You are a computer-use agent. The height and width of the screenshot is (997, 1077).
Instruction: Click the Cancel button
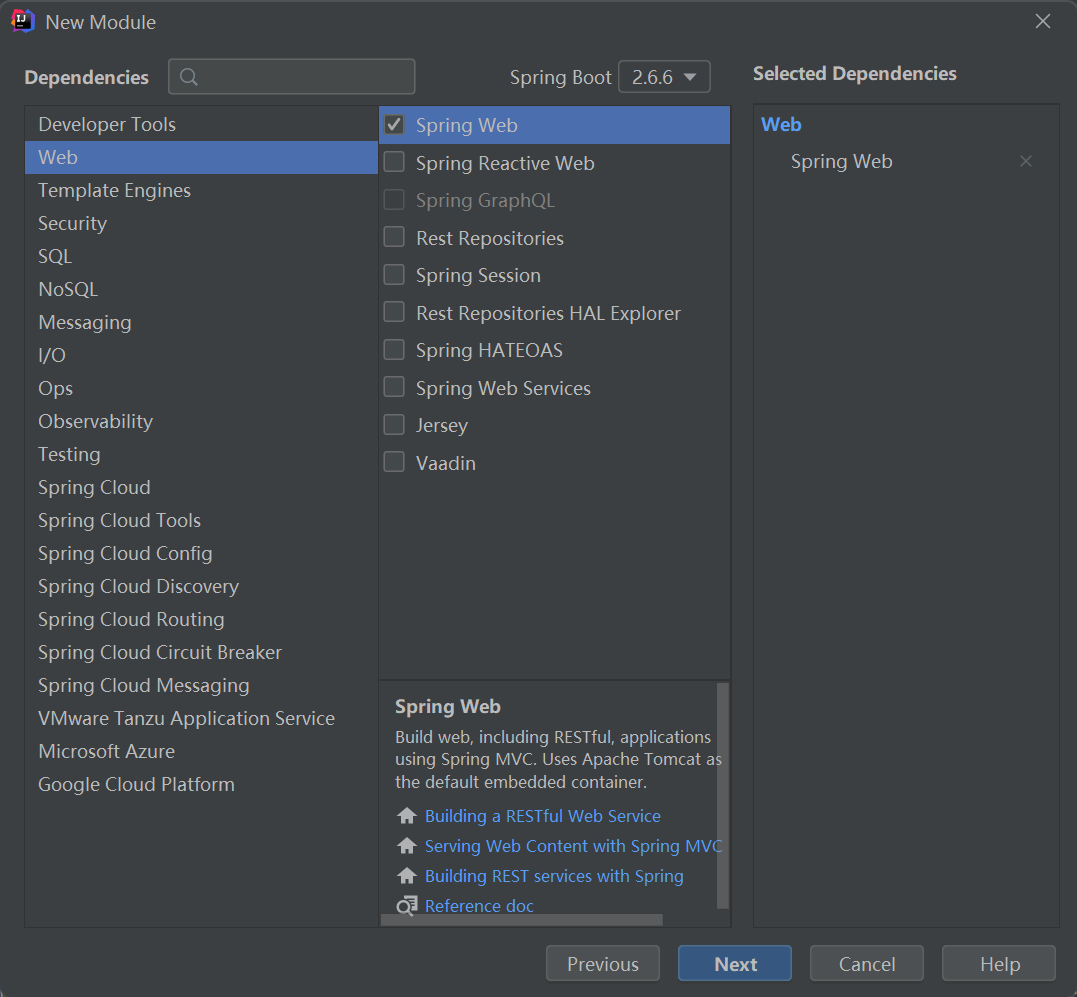867,963
